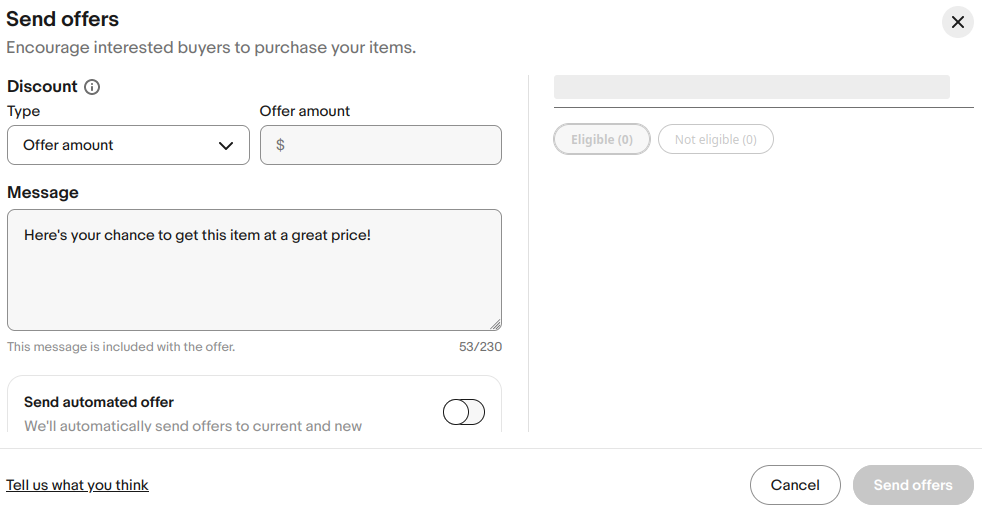Switch to the Not eligible (0) tab

pos(715,140)
